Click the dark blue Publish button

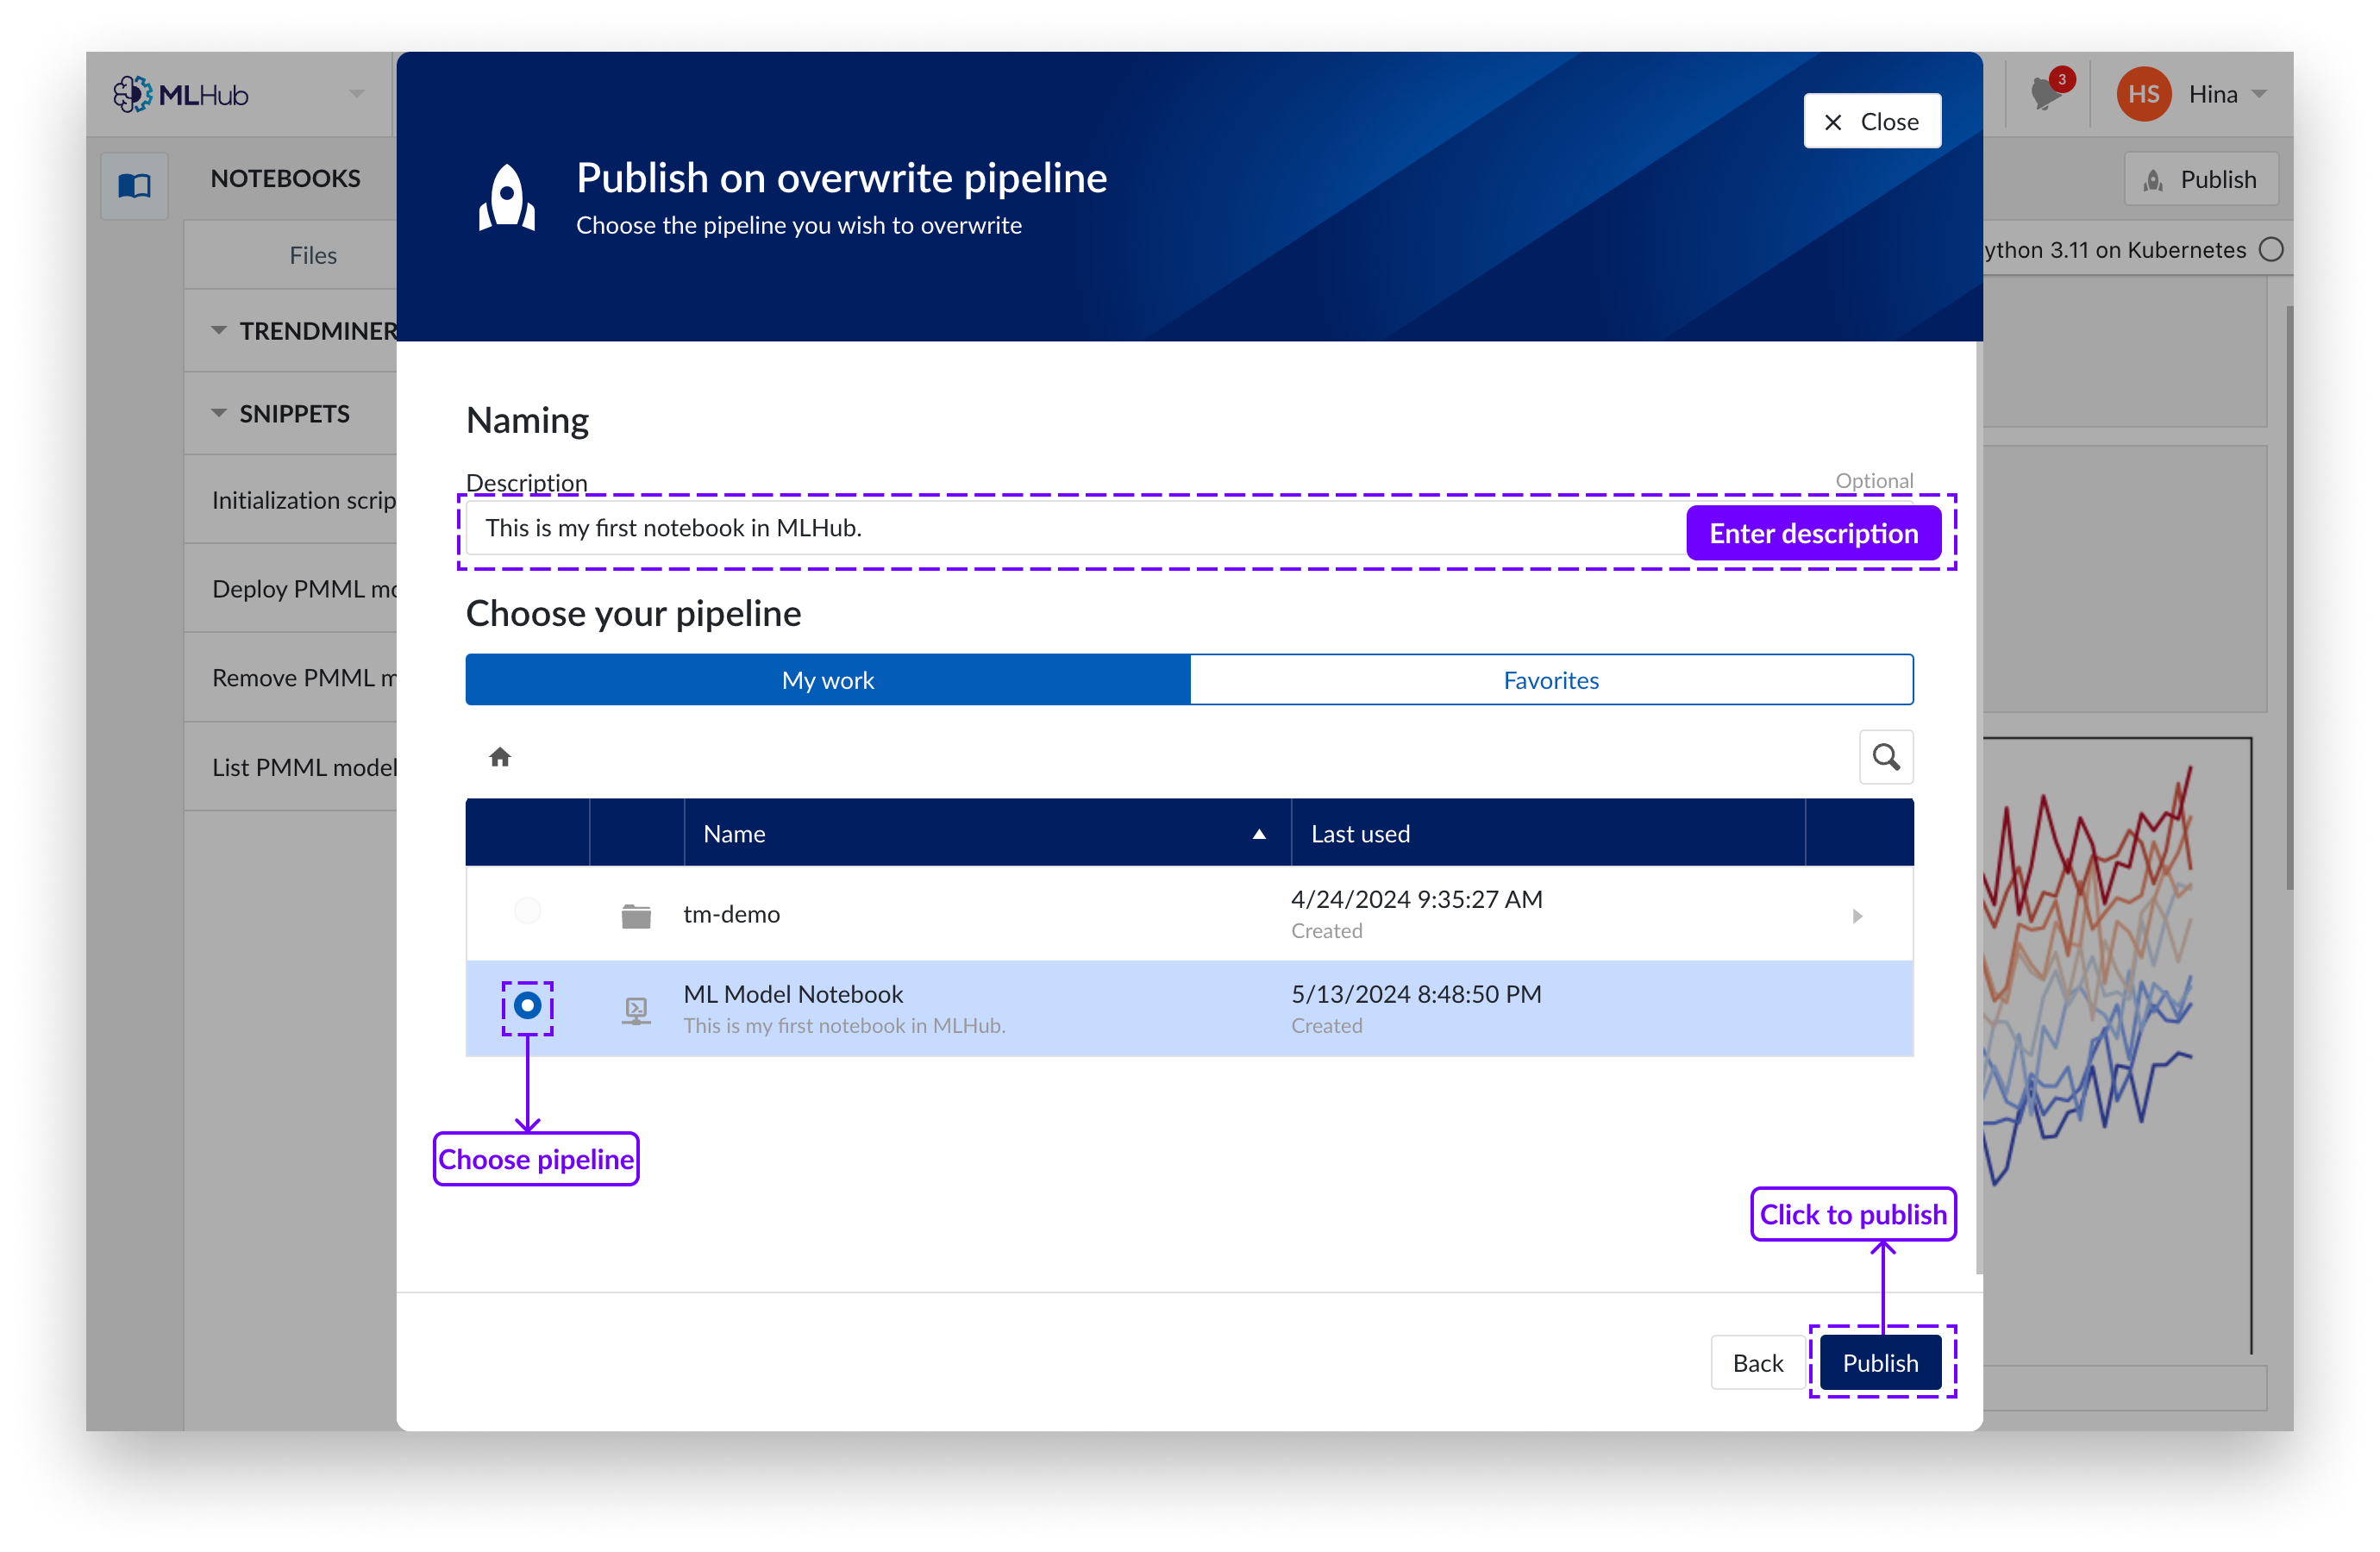tap(1879, 1362)
